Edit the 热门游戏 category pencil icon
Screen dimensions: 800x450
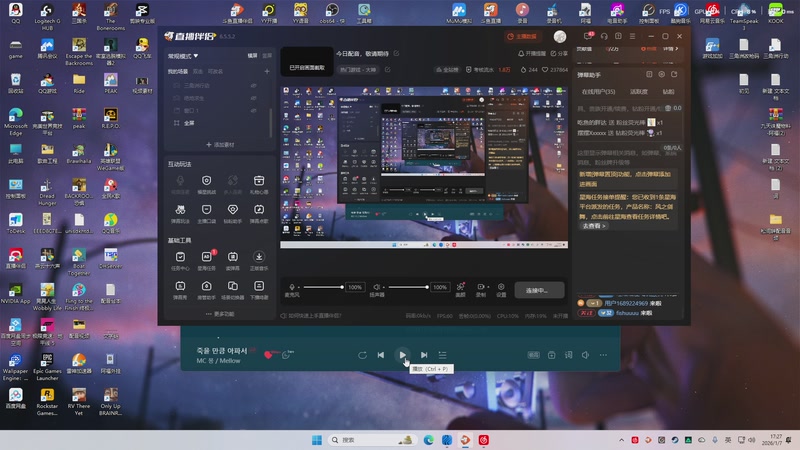pos(387,69)
